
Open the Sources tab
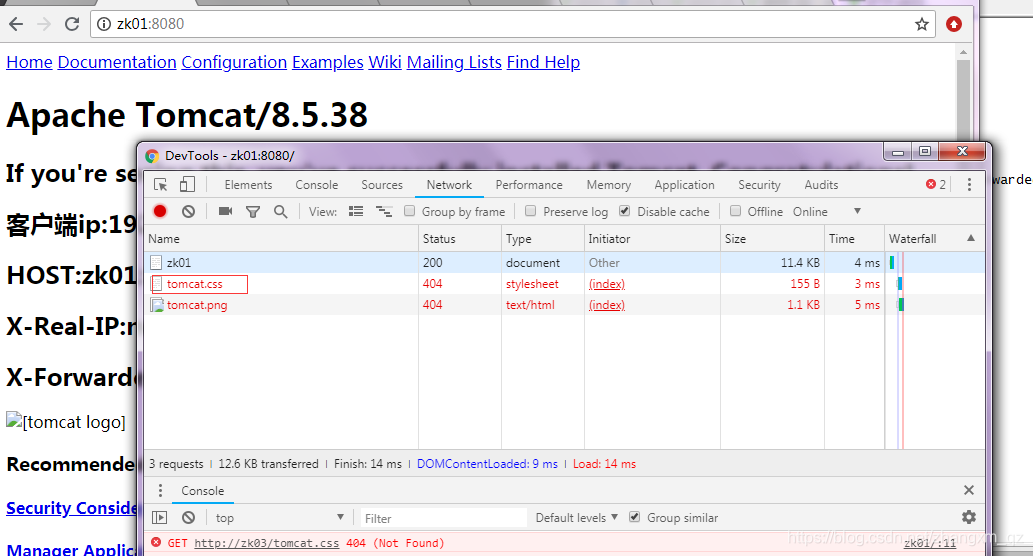click(x=382, y=185)
